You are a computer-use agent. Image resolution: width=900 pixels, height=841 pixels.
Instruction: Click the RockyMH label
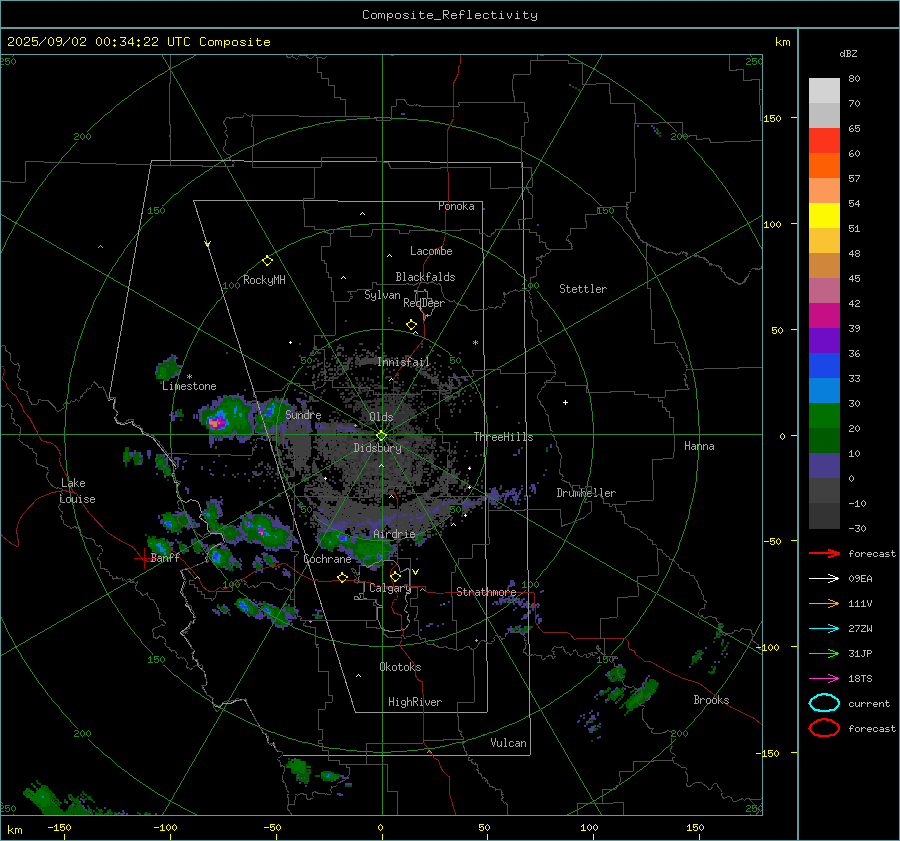[x=264, y=280]
